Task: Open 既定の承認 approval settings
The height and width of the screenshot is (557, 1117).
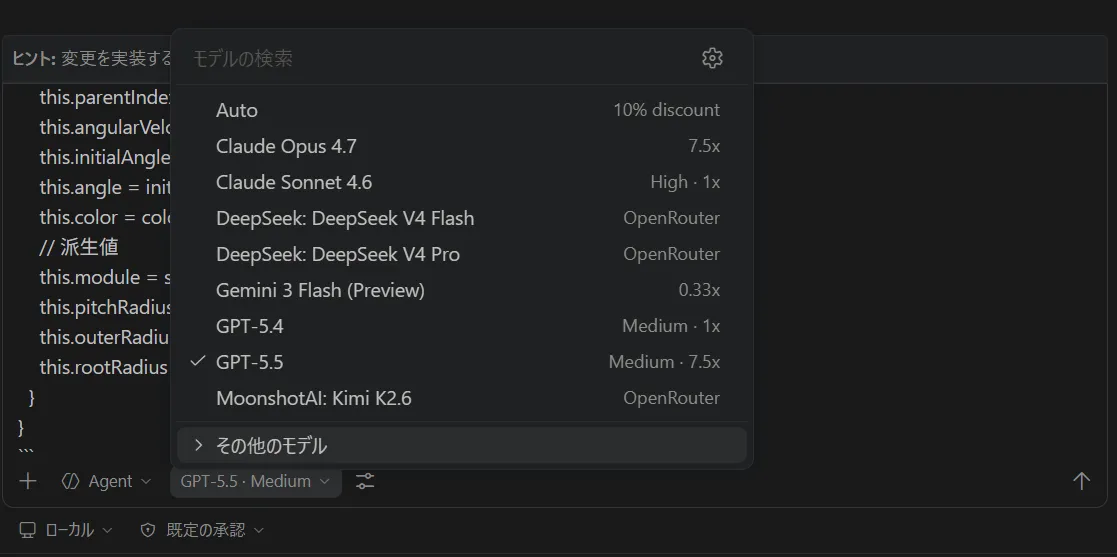Action: [x=202, y=529]
